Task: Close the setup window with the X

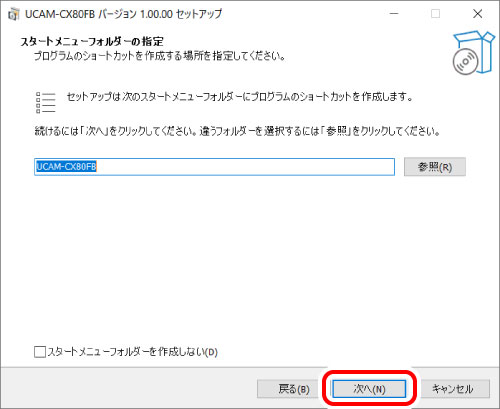Action: pos(478,14)
